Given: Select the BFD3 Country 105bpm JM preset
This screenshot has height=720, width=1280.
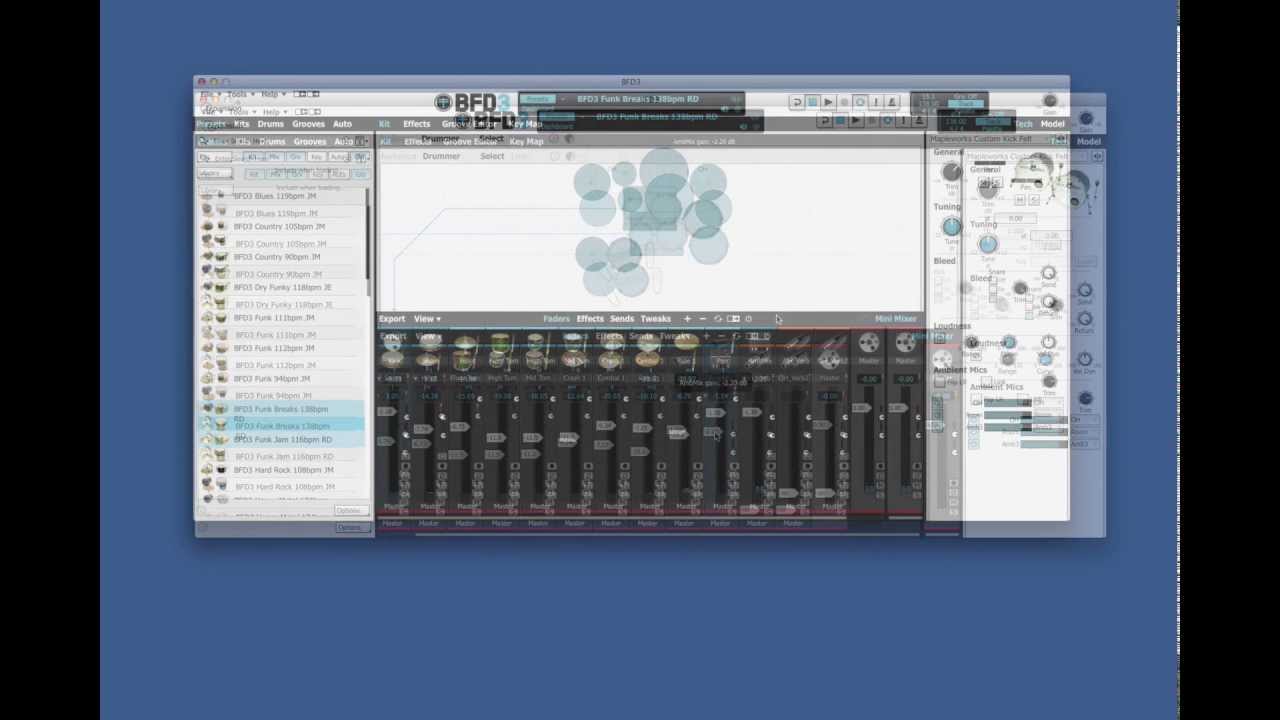Looking at the screenshot, I should pos(279,226).
